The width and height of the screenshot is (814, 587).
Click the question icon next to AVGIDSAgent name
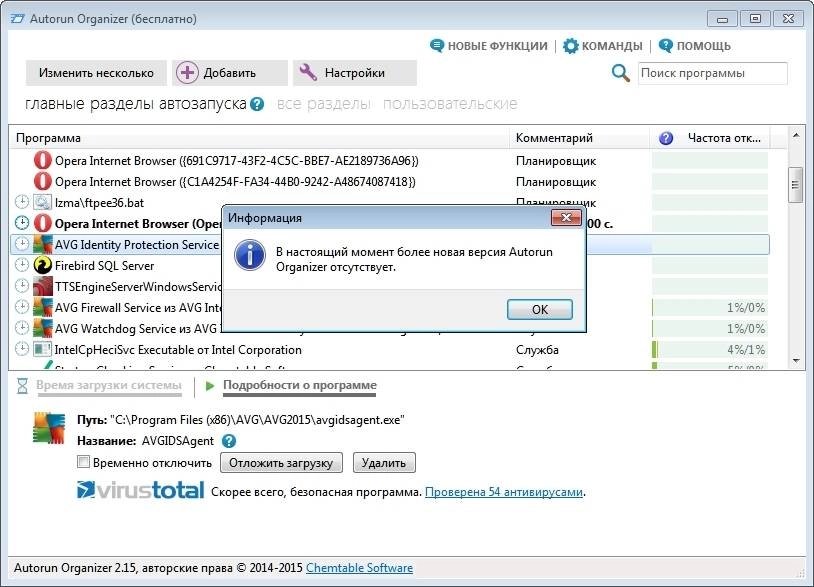click(228, 441)
